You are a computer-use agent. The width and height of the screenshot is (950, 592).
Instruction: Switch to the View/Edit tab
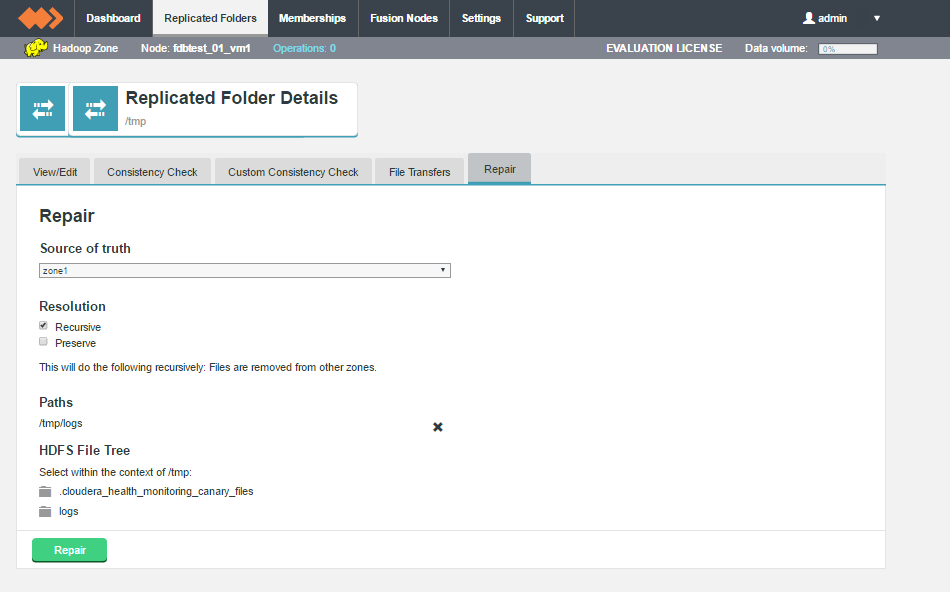click(x=55, y=172)
